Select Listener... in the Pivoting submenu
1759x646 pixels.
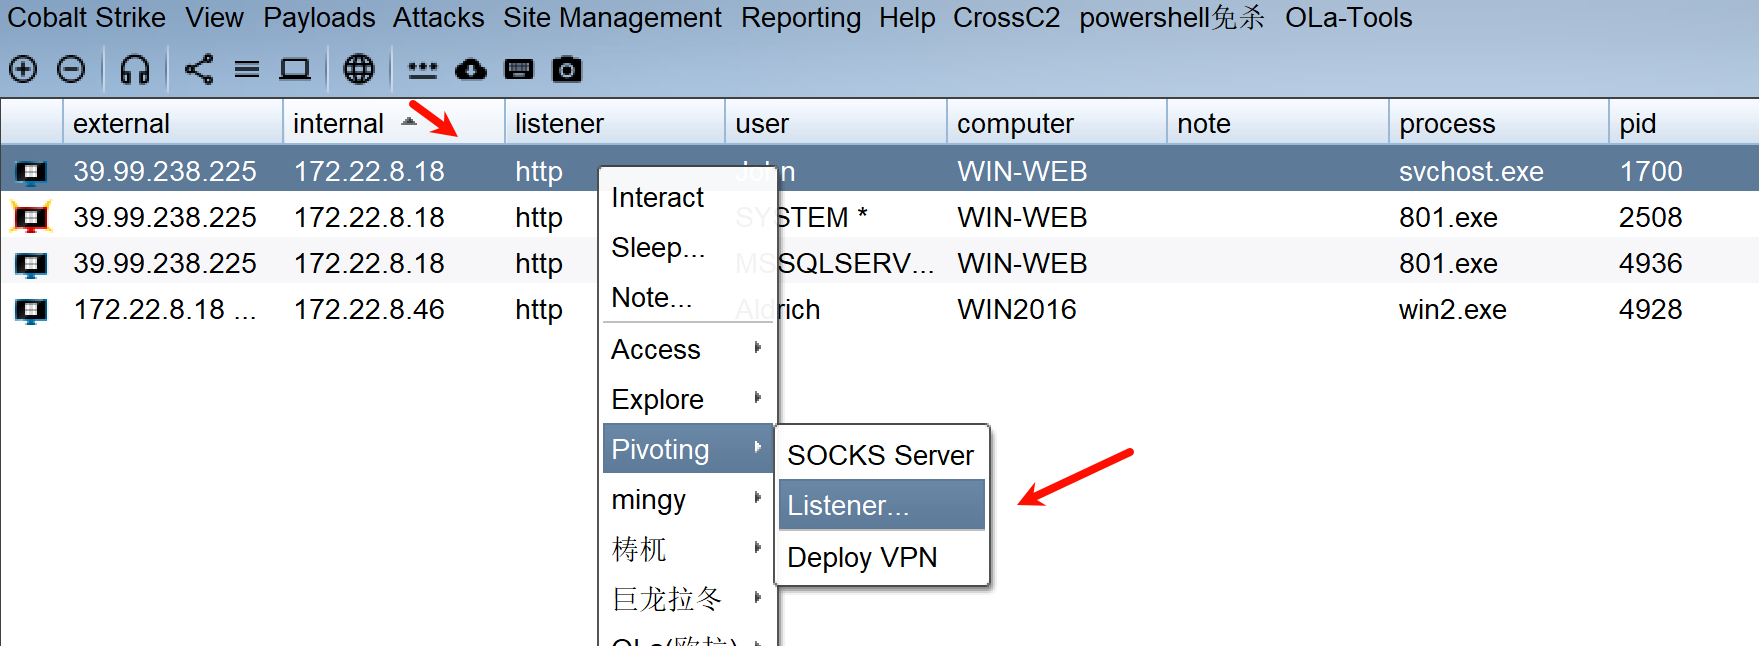(x=881, y=505)
